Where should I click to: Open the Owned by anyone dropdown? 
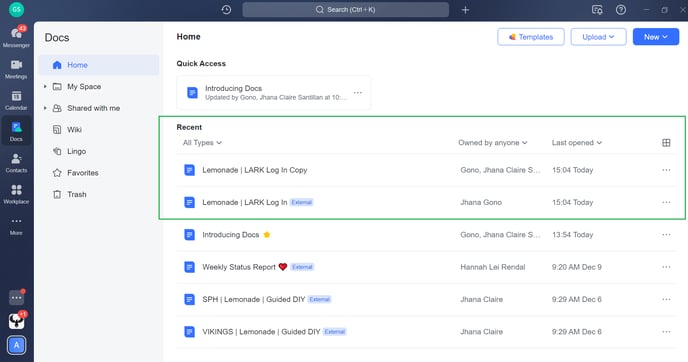click(493, 143)
